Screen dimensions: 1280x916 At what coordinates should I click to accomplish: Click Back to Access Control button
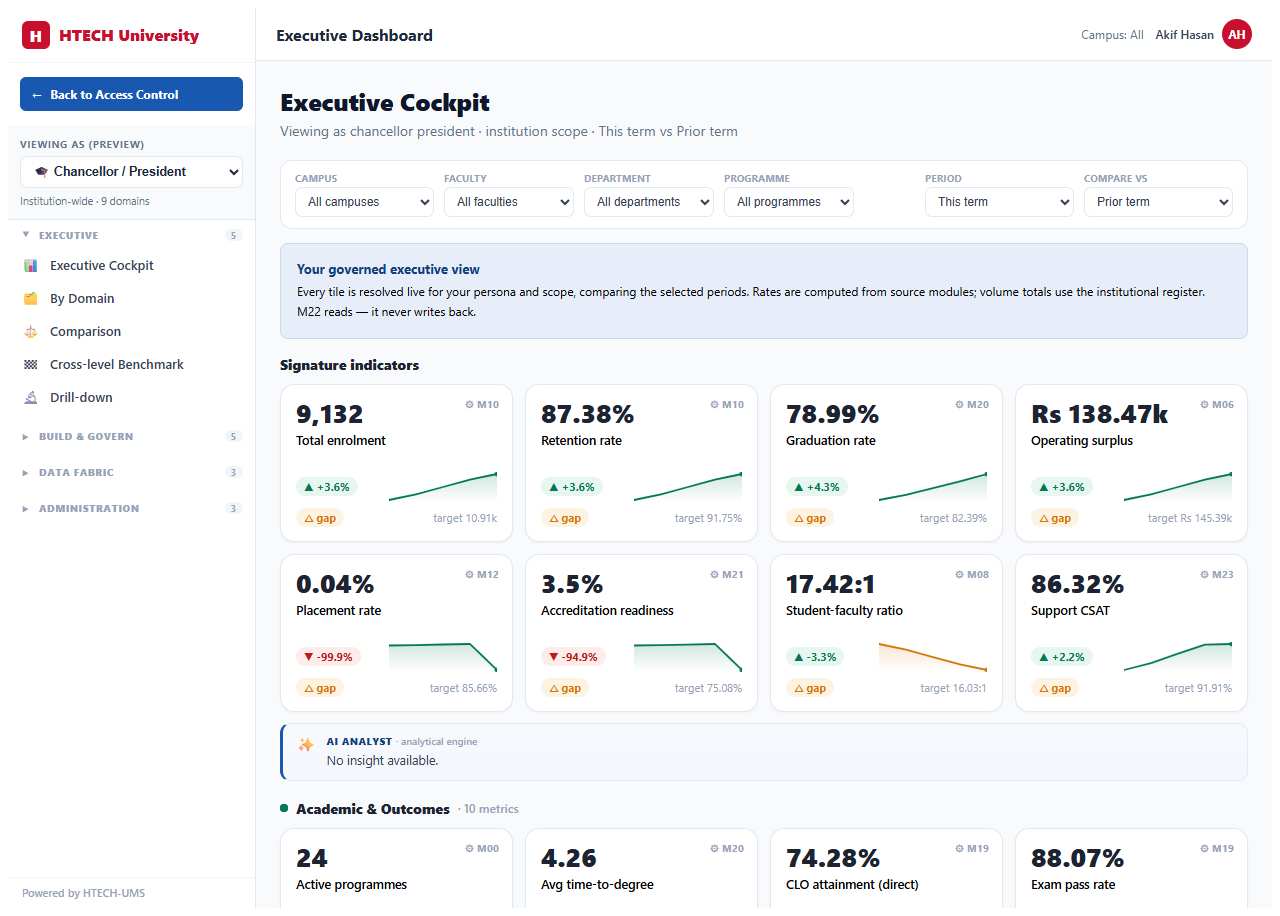tap(131, 94)
